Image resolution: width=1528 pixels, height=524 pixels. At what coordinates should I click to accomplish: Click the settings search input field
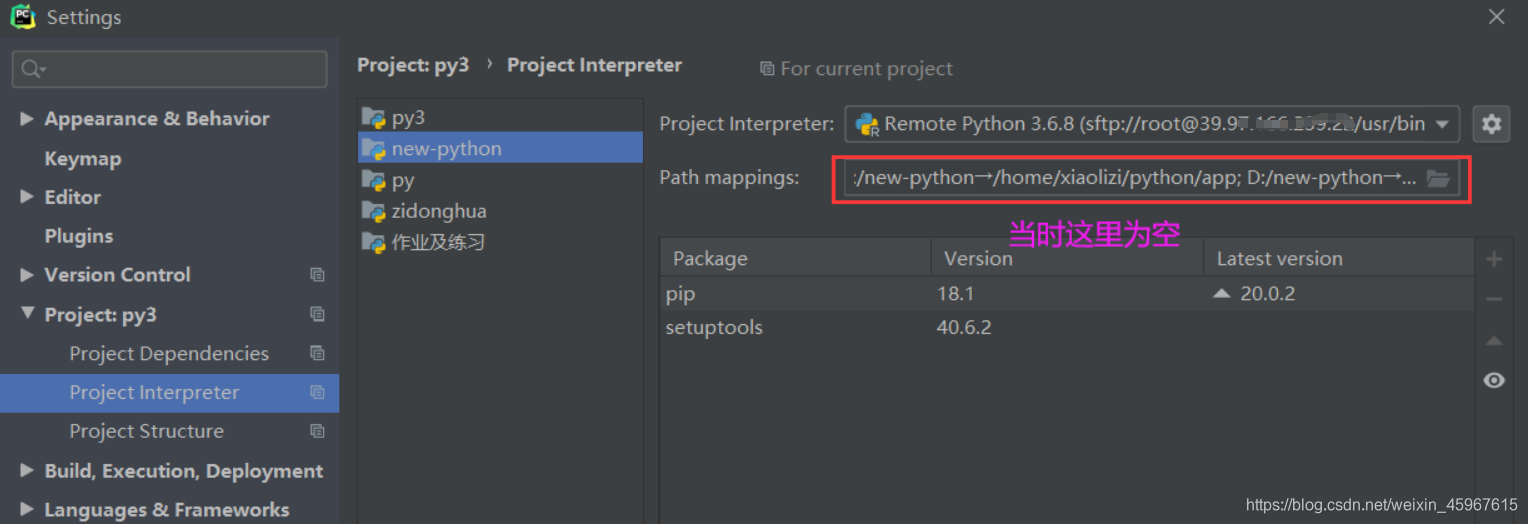(x=169, y=69)
